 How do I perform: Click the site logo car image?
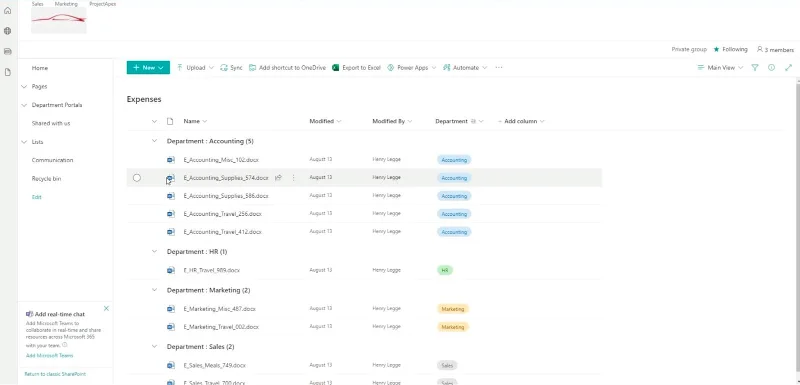(x=59, y=20)
